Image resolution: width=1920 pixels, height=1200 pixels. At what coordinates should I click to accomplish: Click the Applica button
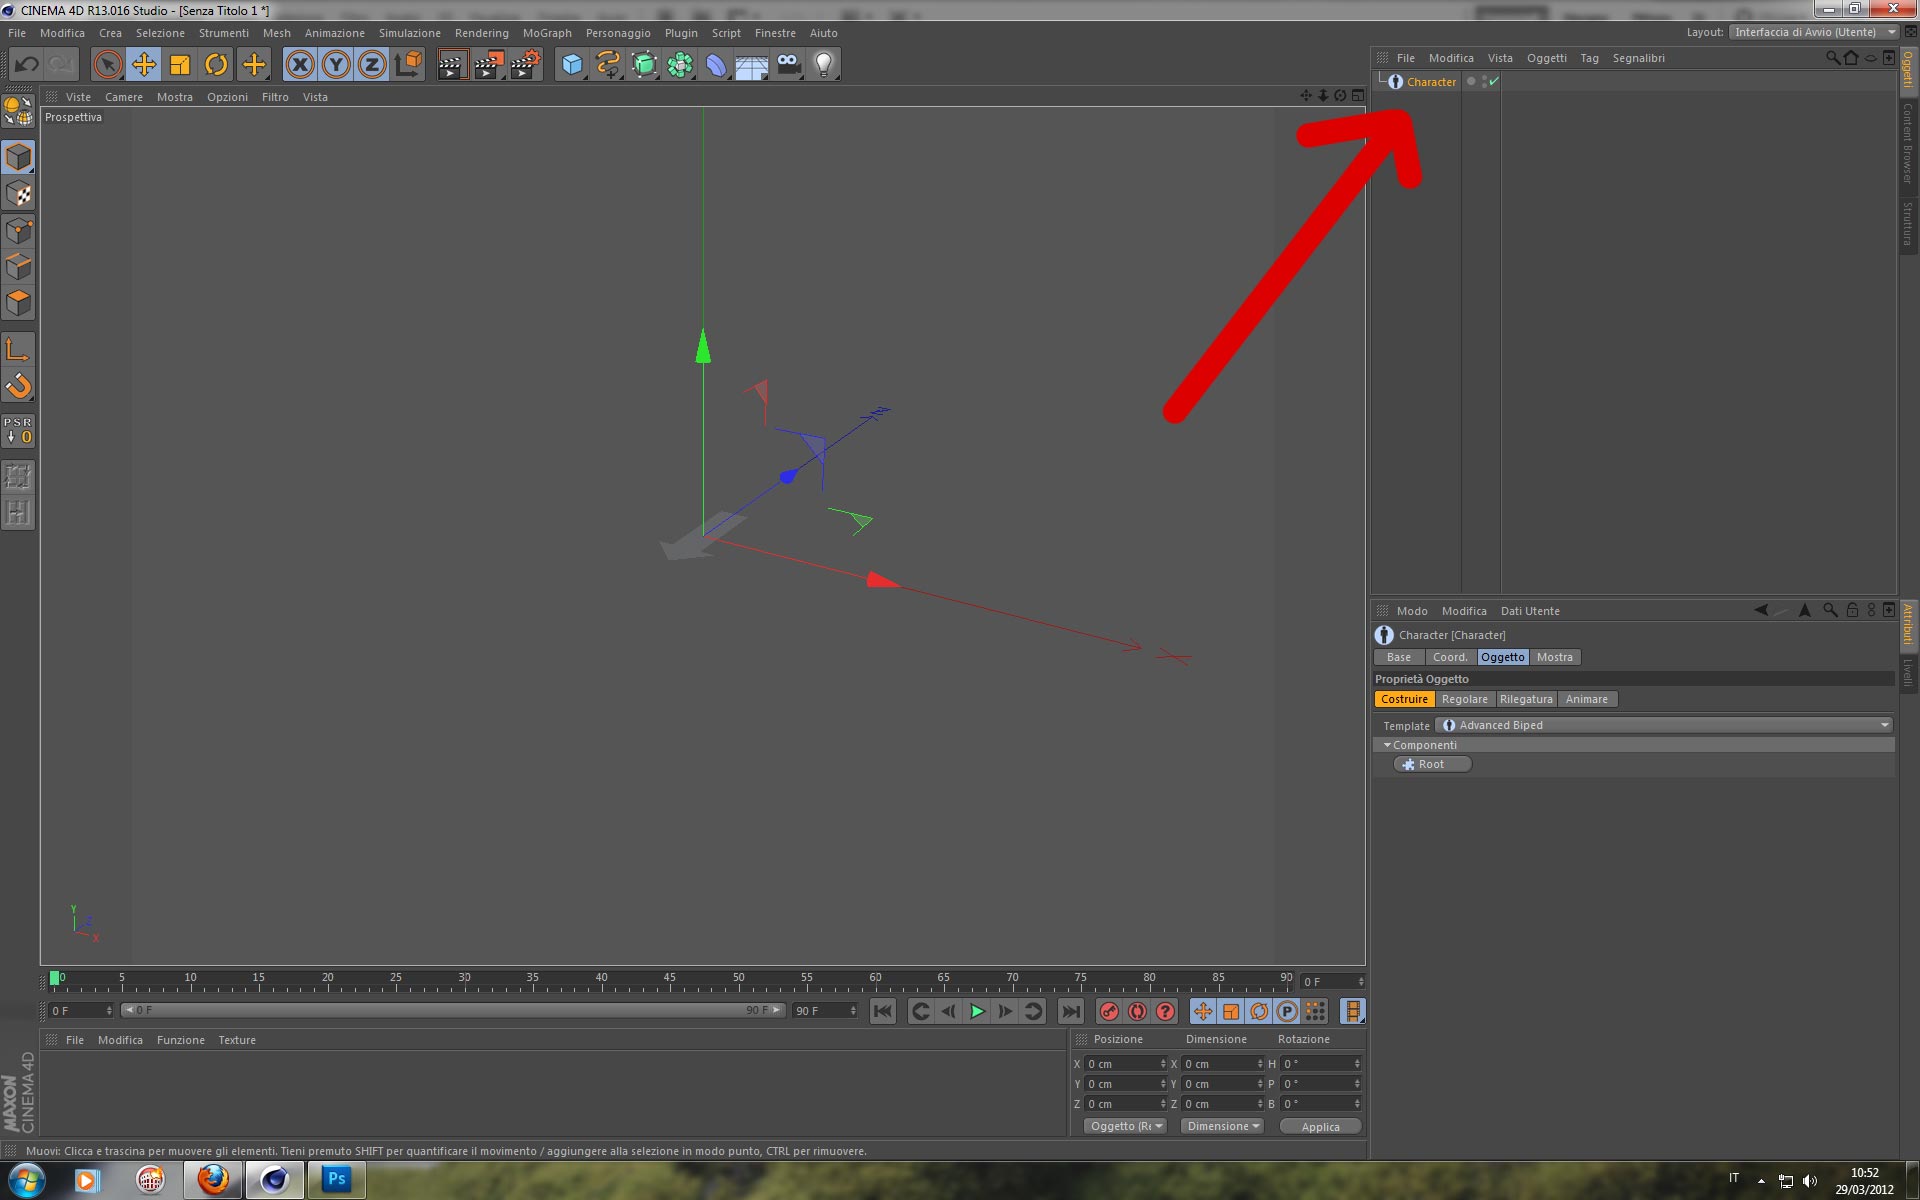coord(1320,1126)
